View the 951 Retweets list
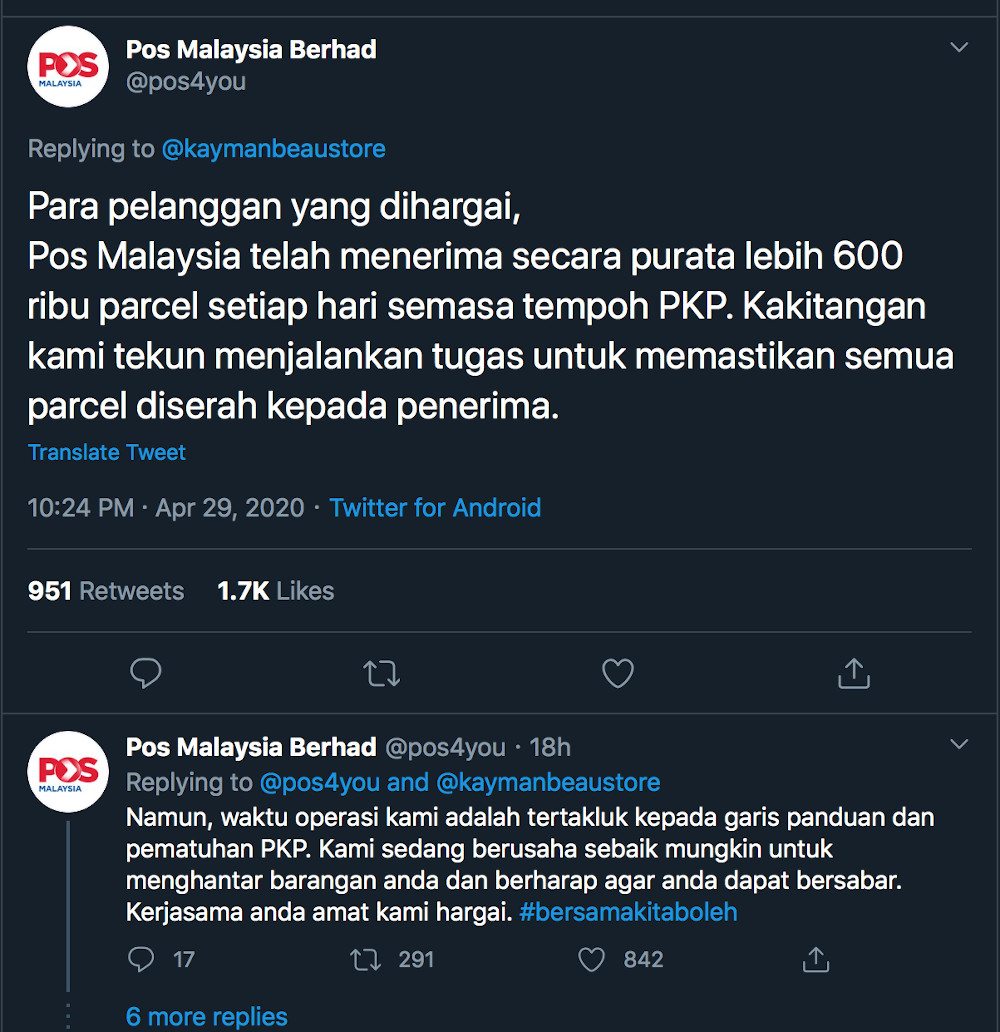 (105, 591)
